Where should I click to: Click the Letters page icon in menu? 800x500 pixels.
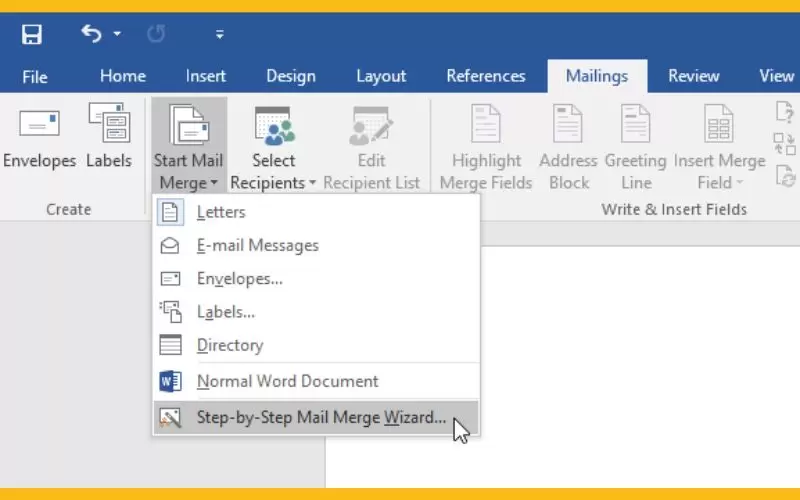(x=170, y=212)
